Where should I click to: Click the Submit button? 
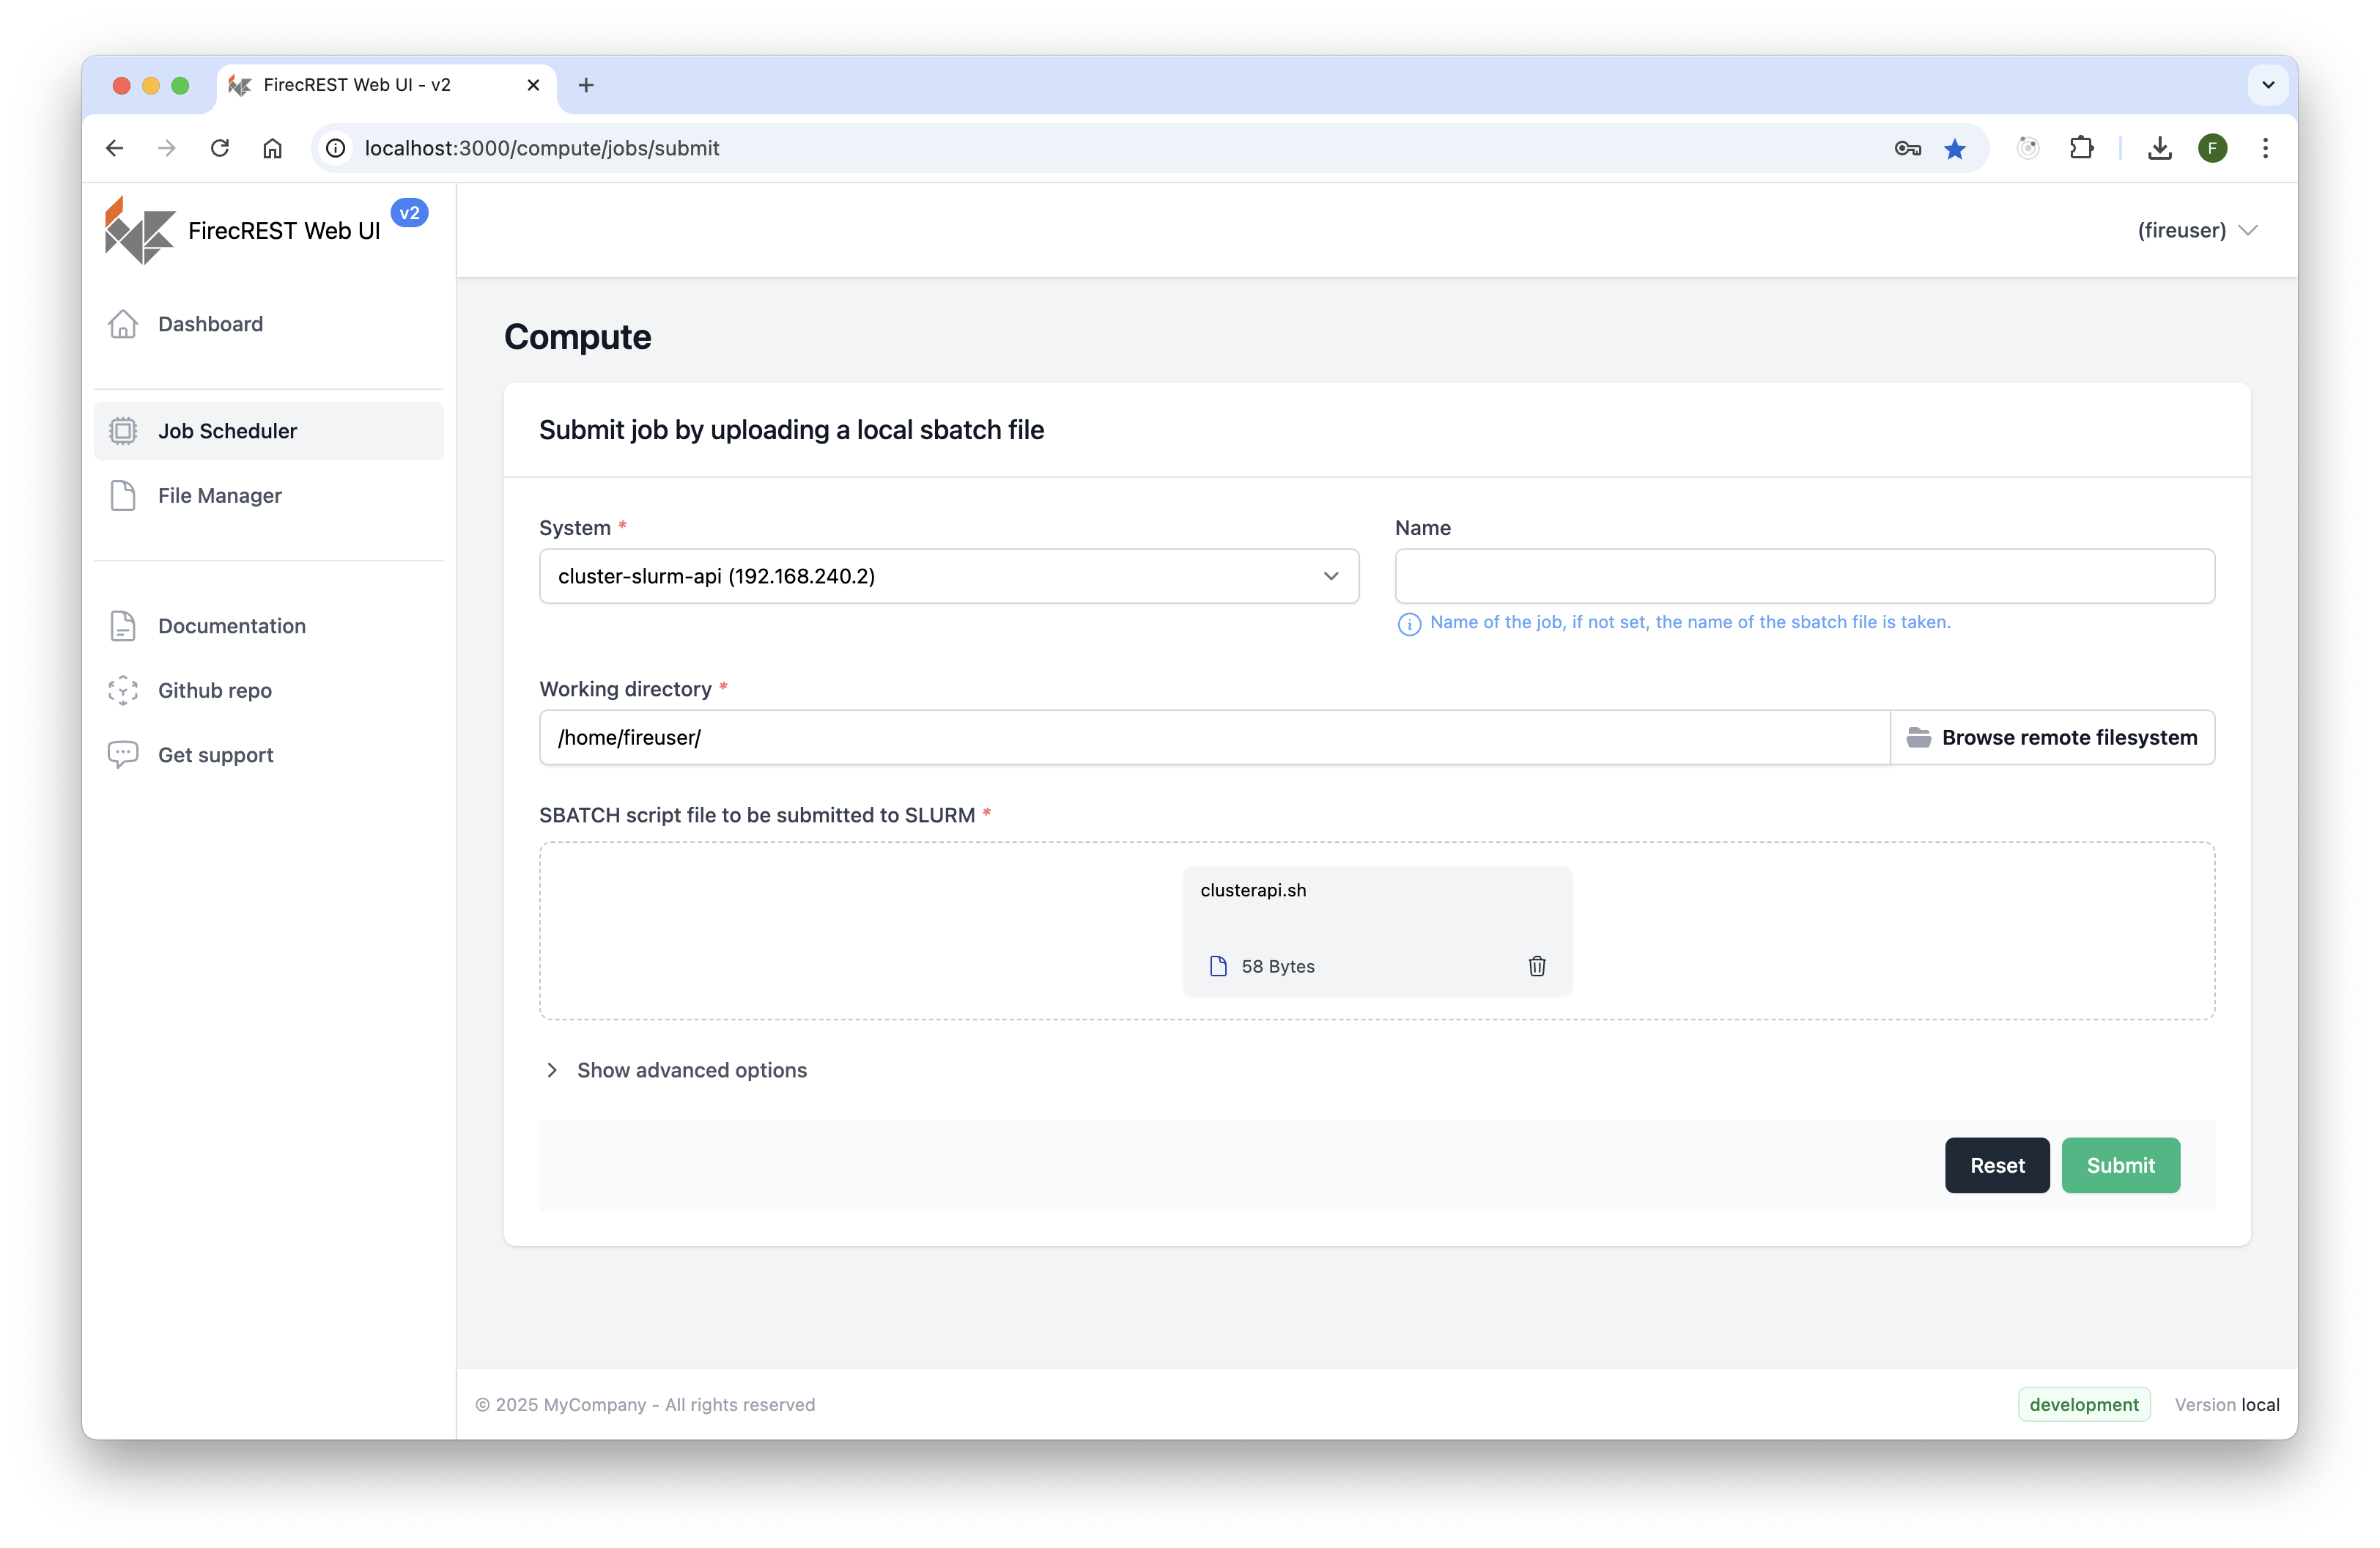(2120, 1165)
